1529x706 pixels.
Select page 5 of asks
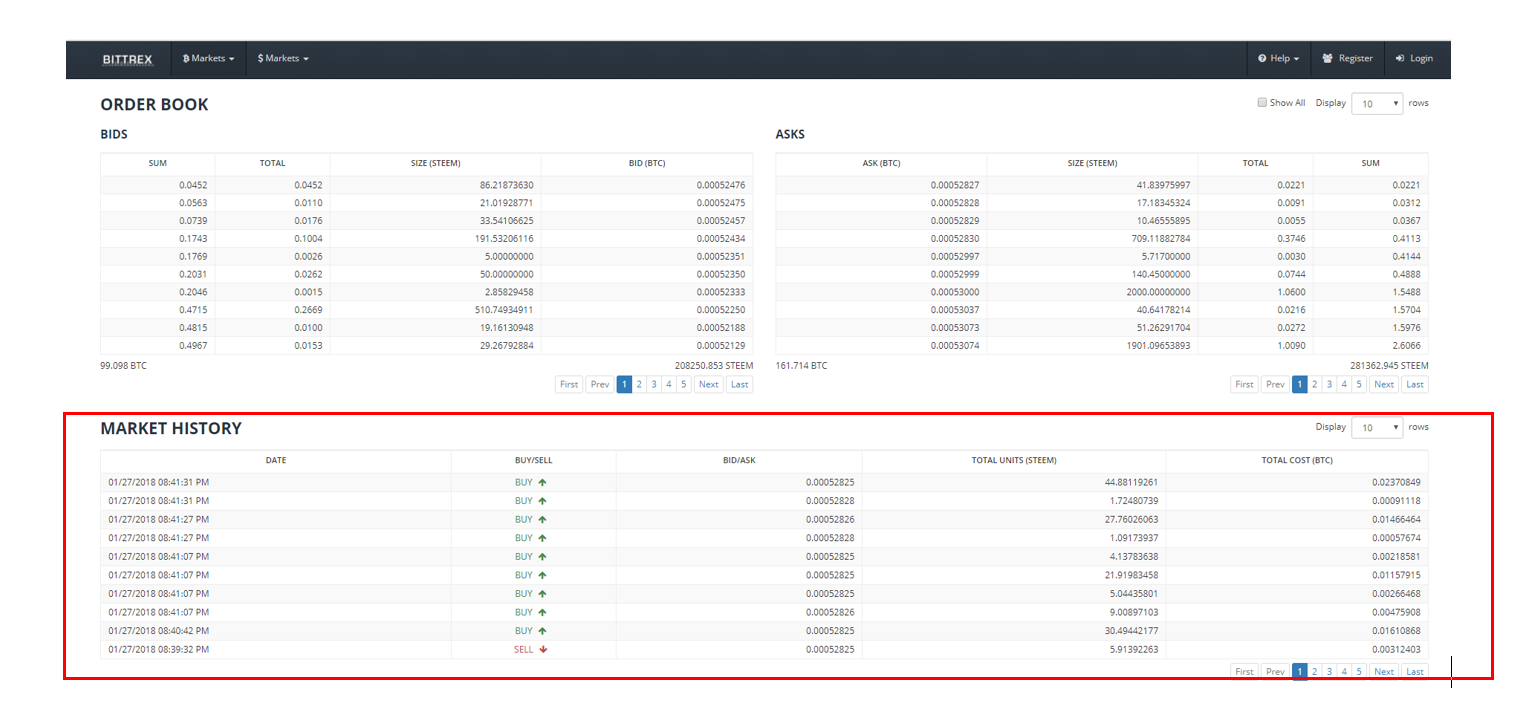[x=1359, y=384]
